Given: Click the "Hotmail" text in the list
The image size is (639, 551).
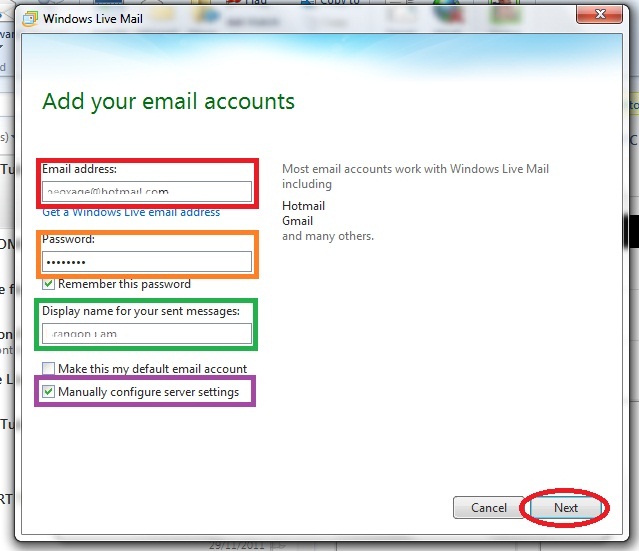Looking at the screenshot, I should [x=303, y=206].
